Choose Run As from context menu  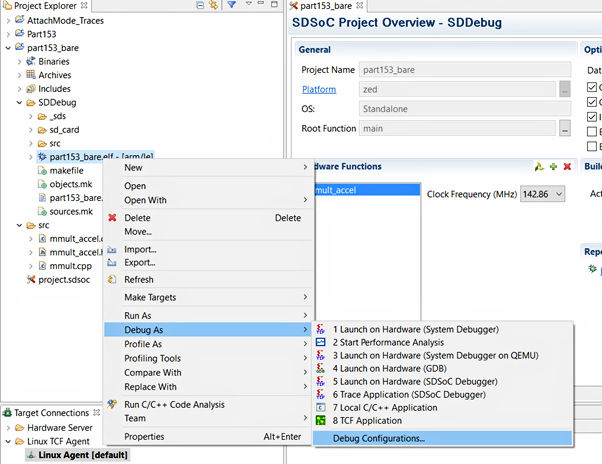click(208, 315)
